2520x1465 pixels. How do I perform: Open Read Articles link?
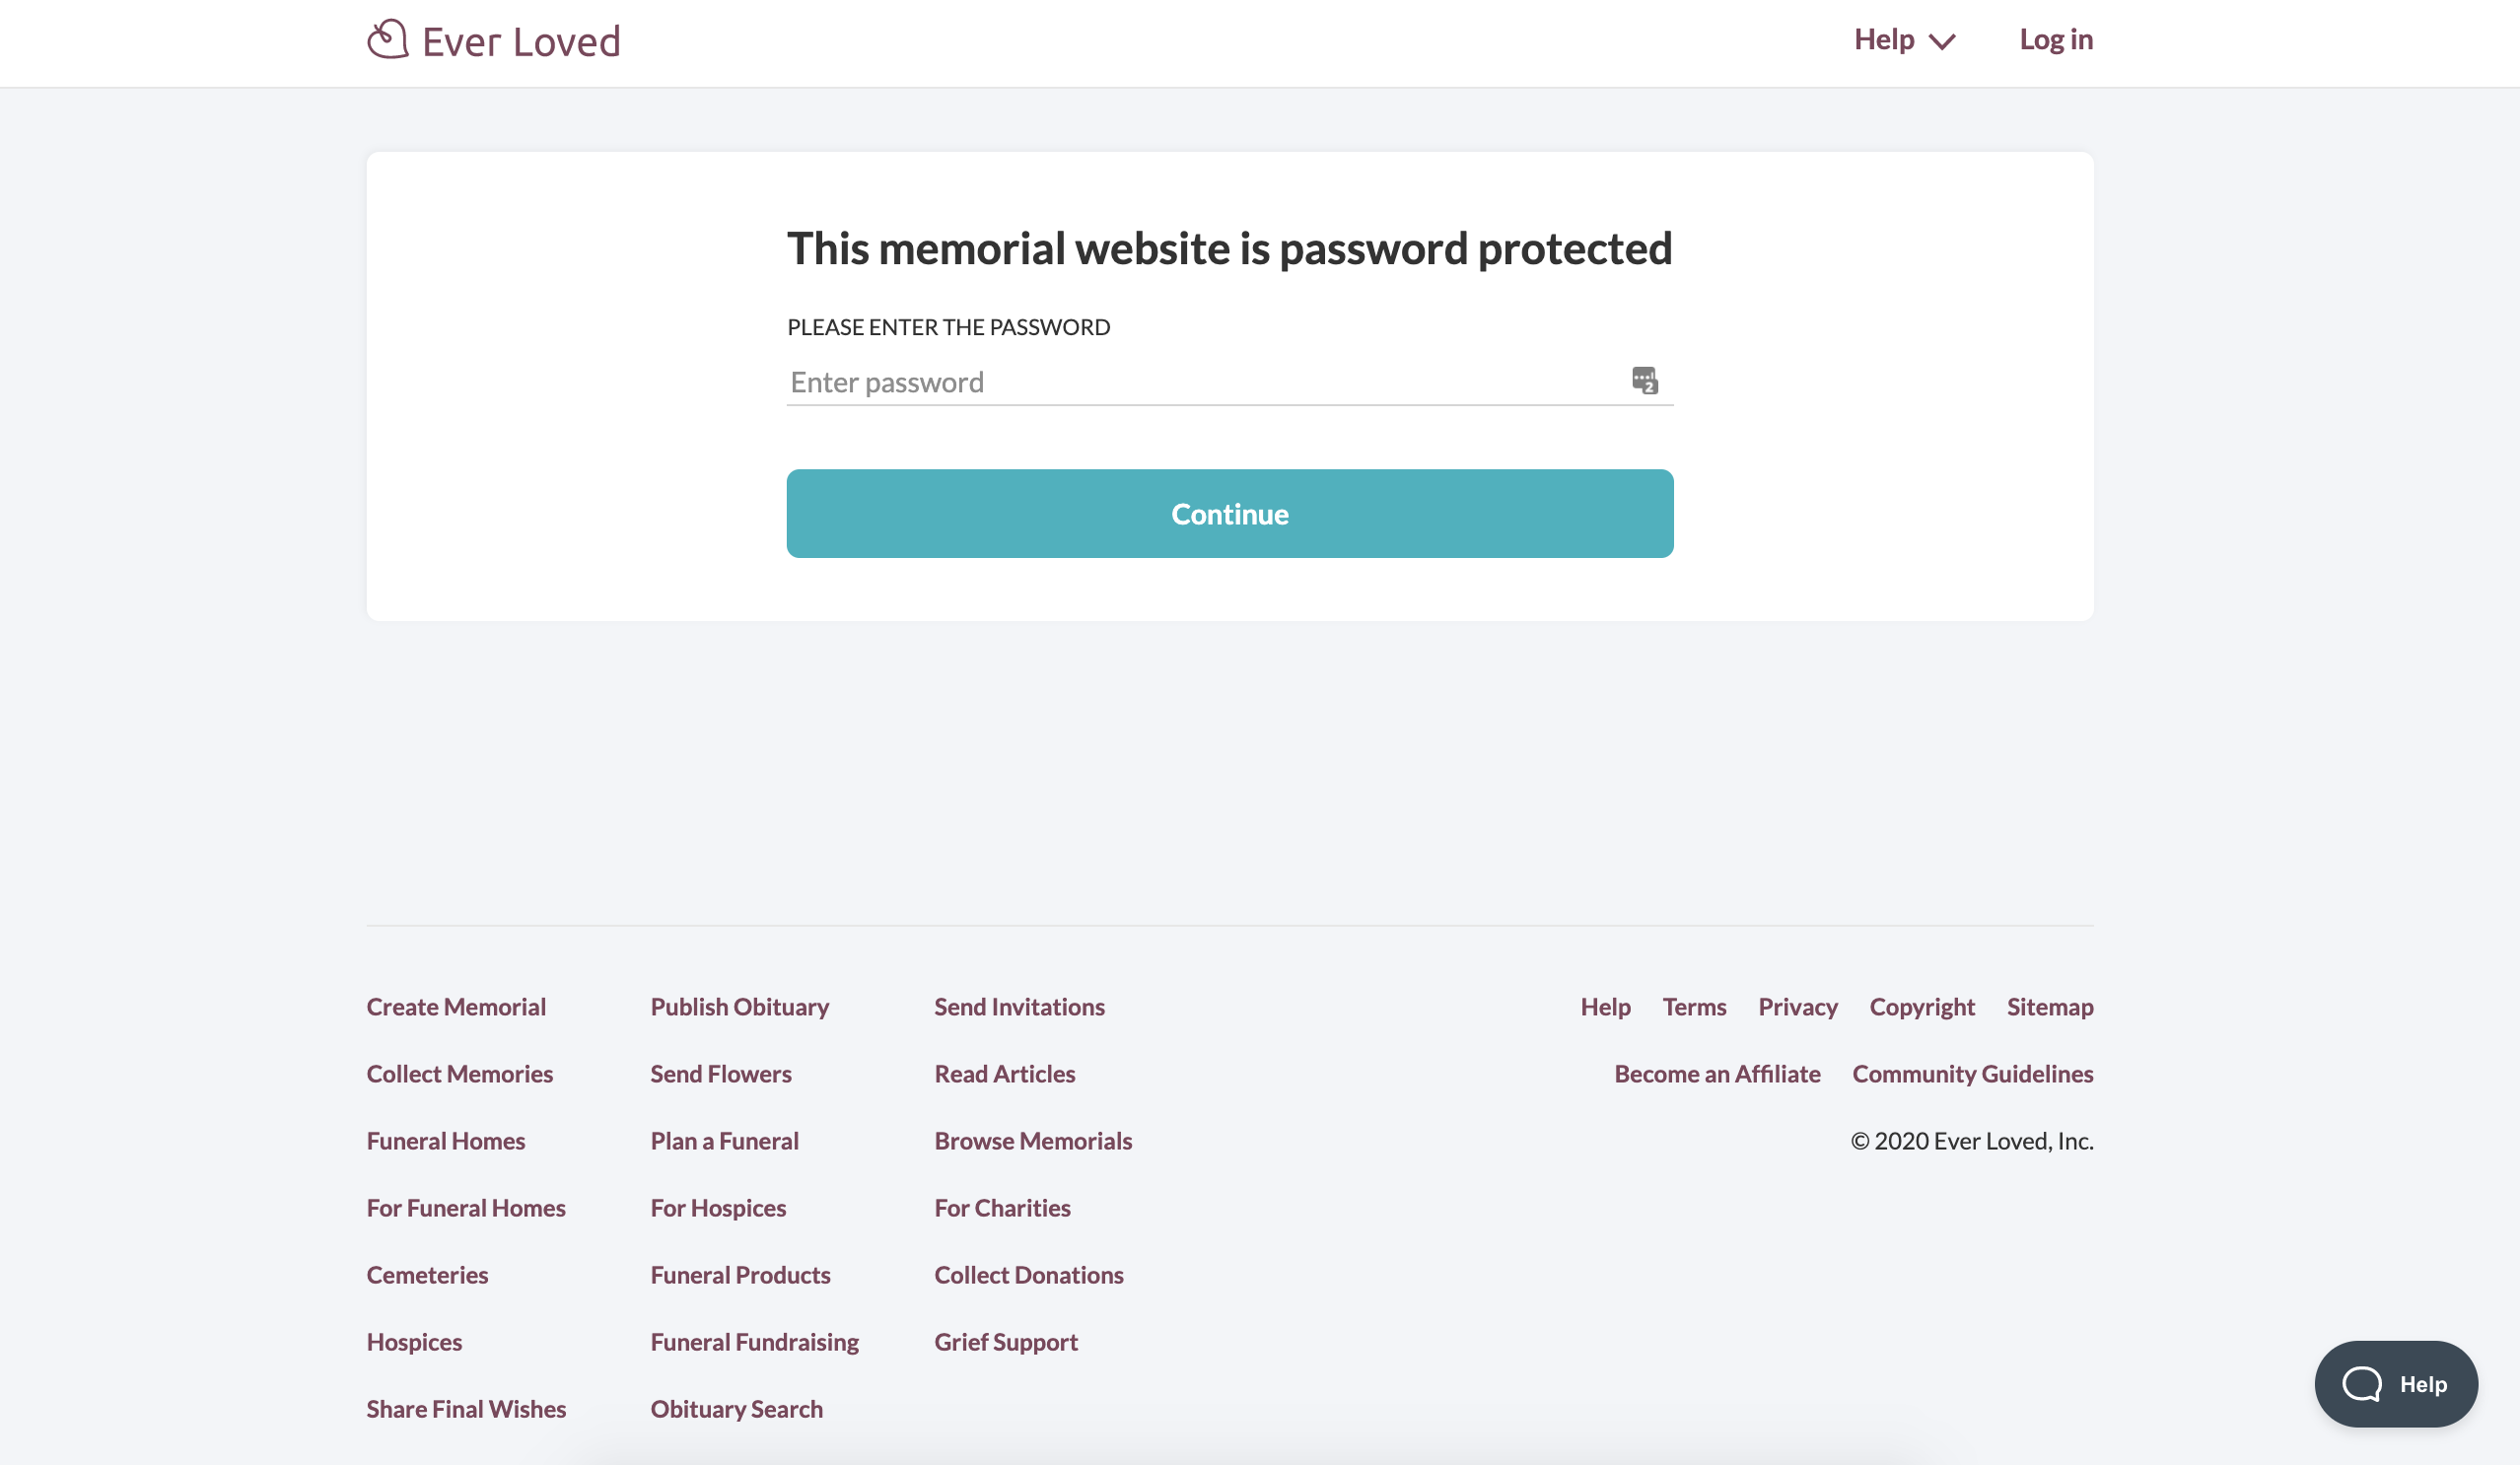tap(1004, 1073)
